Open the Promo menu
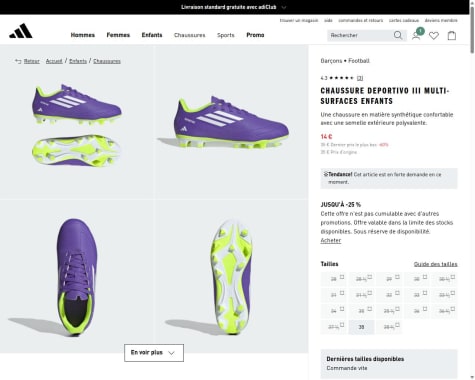The image size is (475, 380). 255,35
